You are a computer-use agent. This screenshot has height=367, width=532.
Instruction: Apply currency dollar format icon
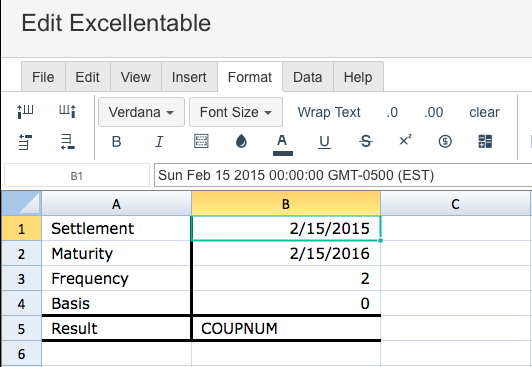click(445, 141)
